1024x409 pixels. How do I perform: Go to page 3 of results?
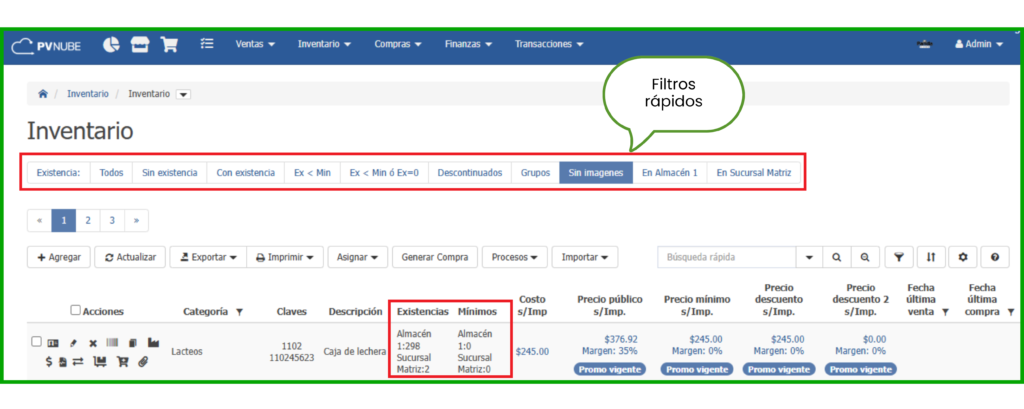tap(112, 221)
